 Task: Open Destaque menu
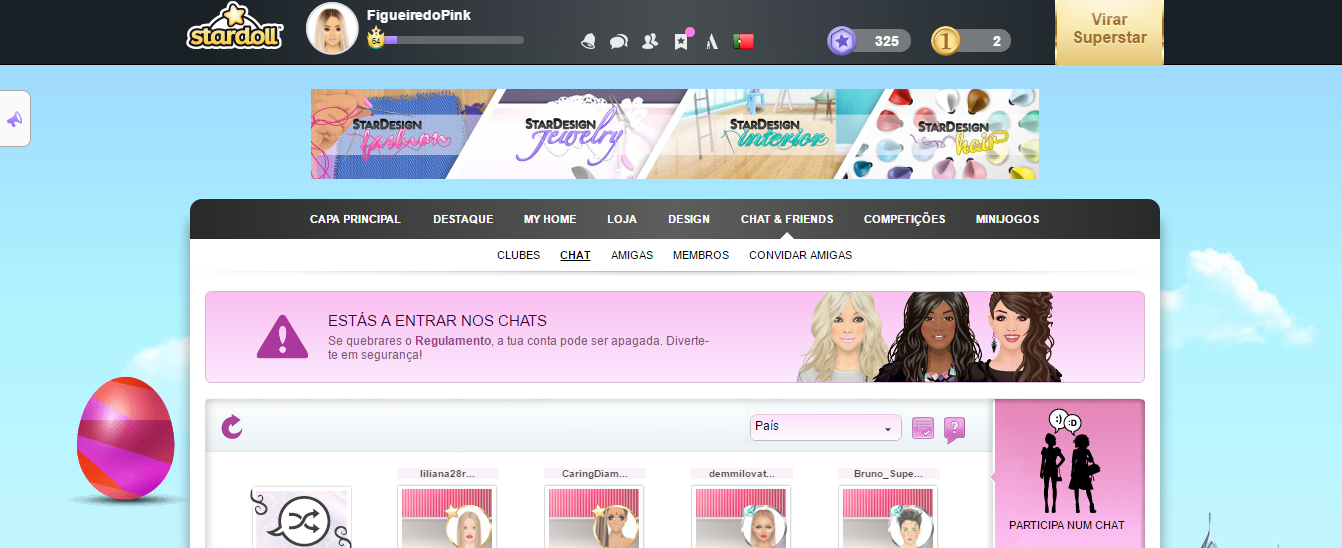(463, 219)
